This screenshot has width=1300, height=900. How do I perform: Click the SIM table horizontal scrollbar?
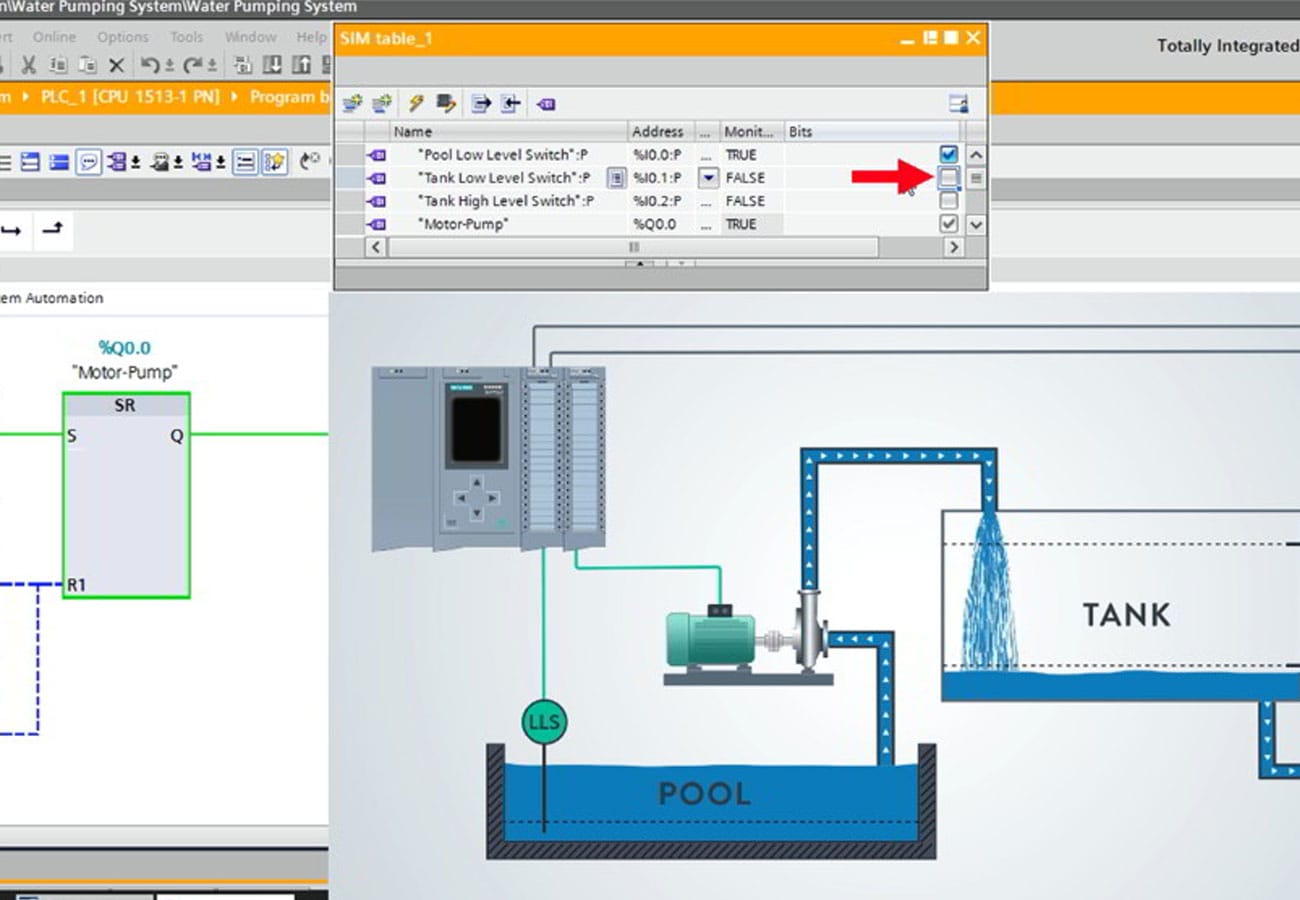click(632, 247)
